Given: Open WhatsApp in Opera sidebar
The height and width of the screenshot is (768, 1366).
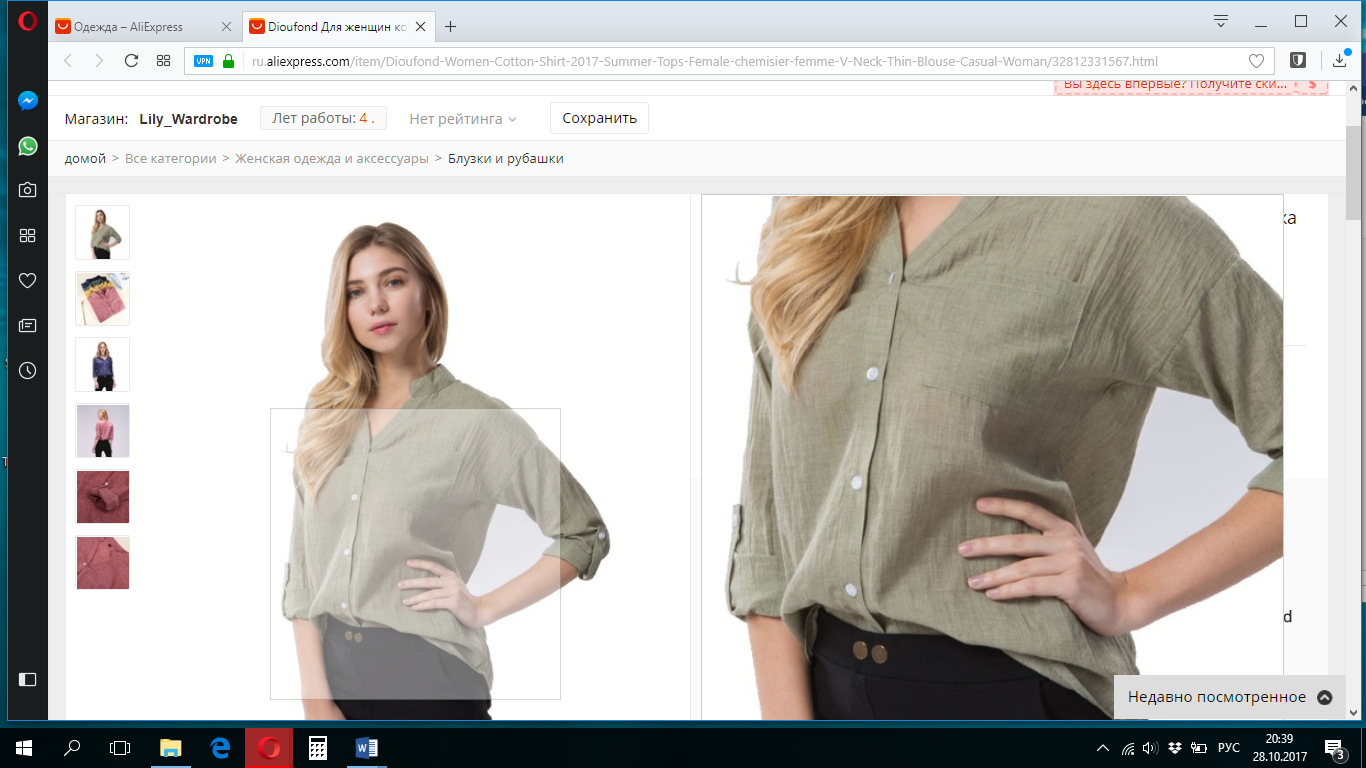Looking at the screenshot, I should pos(28,146).
